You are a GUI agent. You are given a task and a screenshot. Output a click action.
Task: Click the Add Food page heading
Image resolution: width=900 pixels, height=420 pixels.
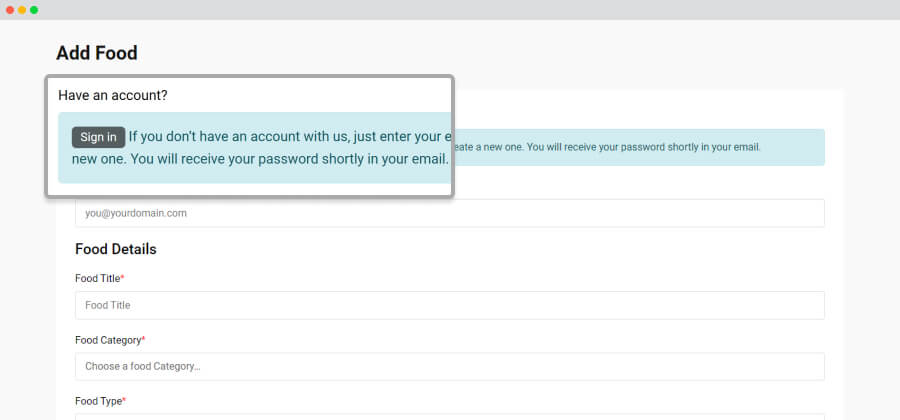[96, 53]
